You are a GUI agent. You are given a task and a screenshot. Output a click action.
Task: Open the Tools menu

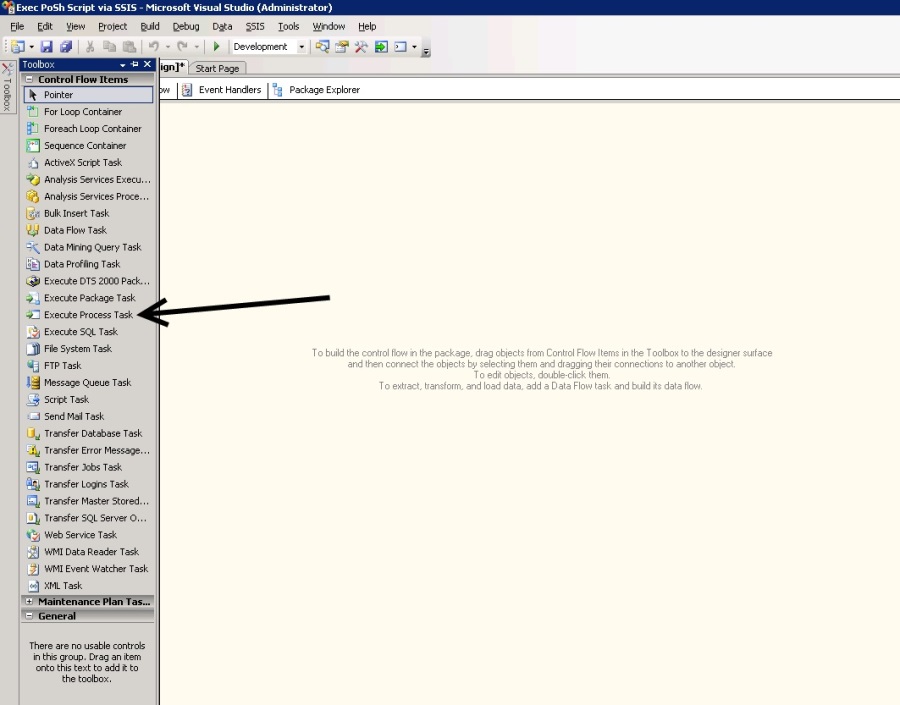pos(289,26)
